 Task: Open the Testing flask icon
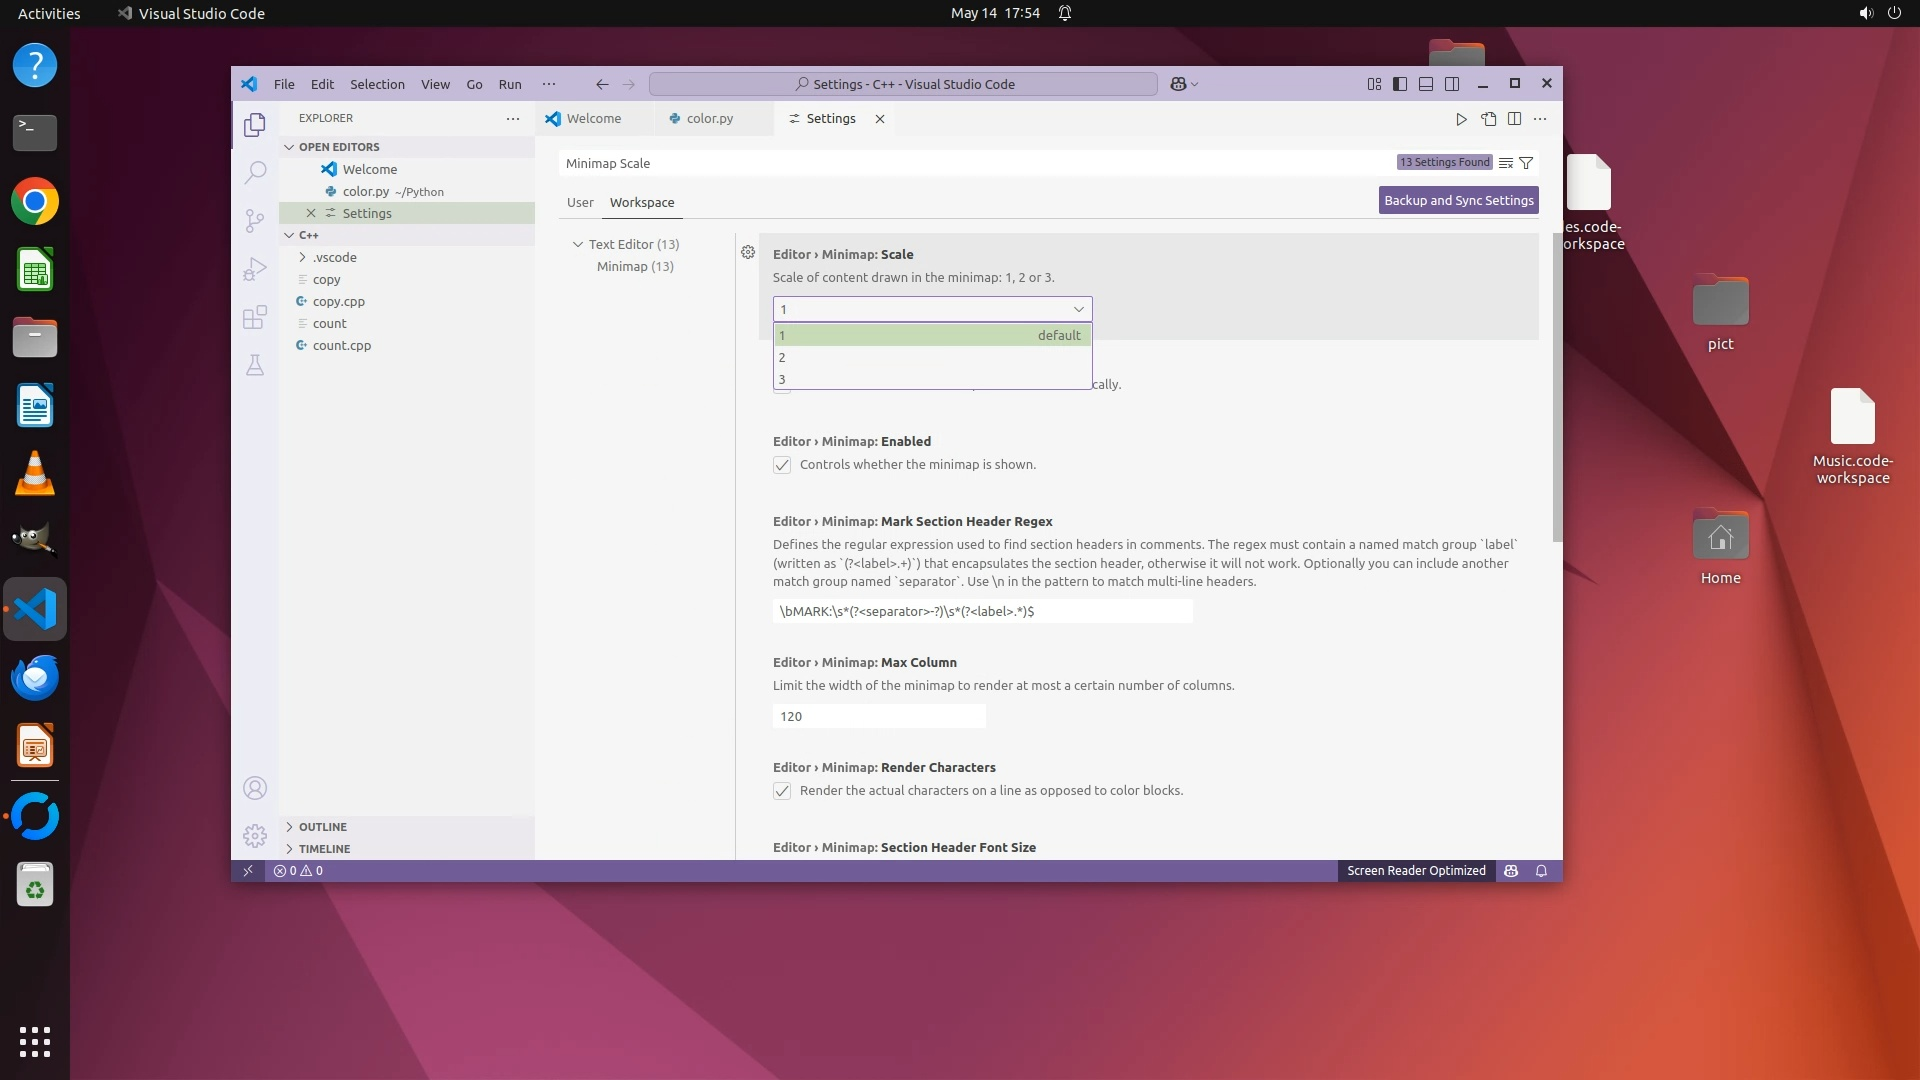(x=255, y=365)
